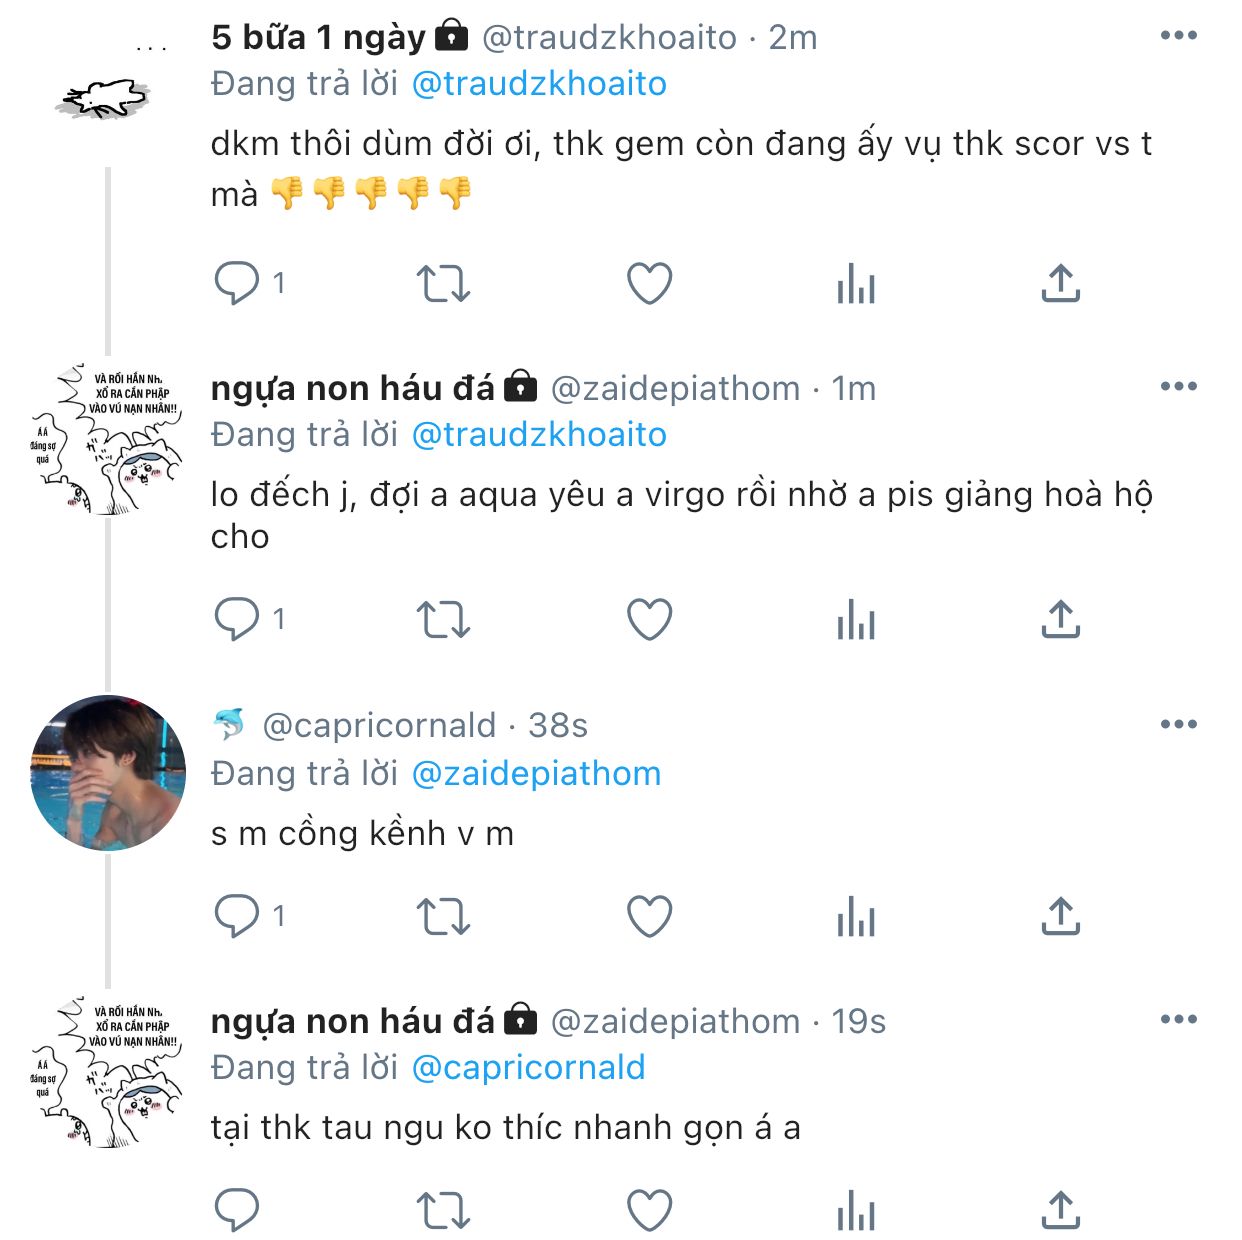Like the tweet with thumbs-down emojis
This screenshot has width=1242, height=1240.
coord(649,283)
